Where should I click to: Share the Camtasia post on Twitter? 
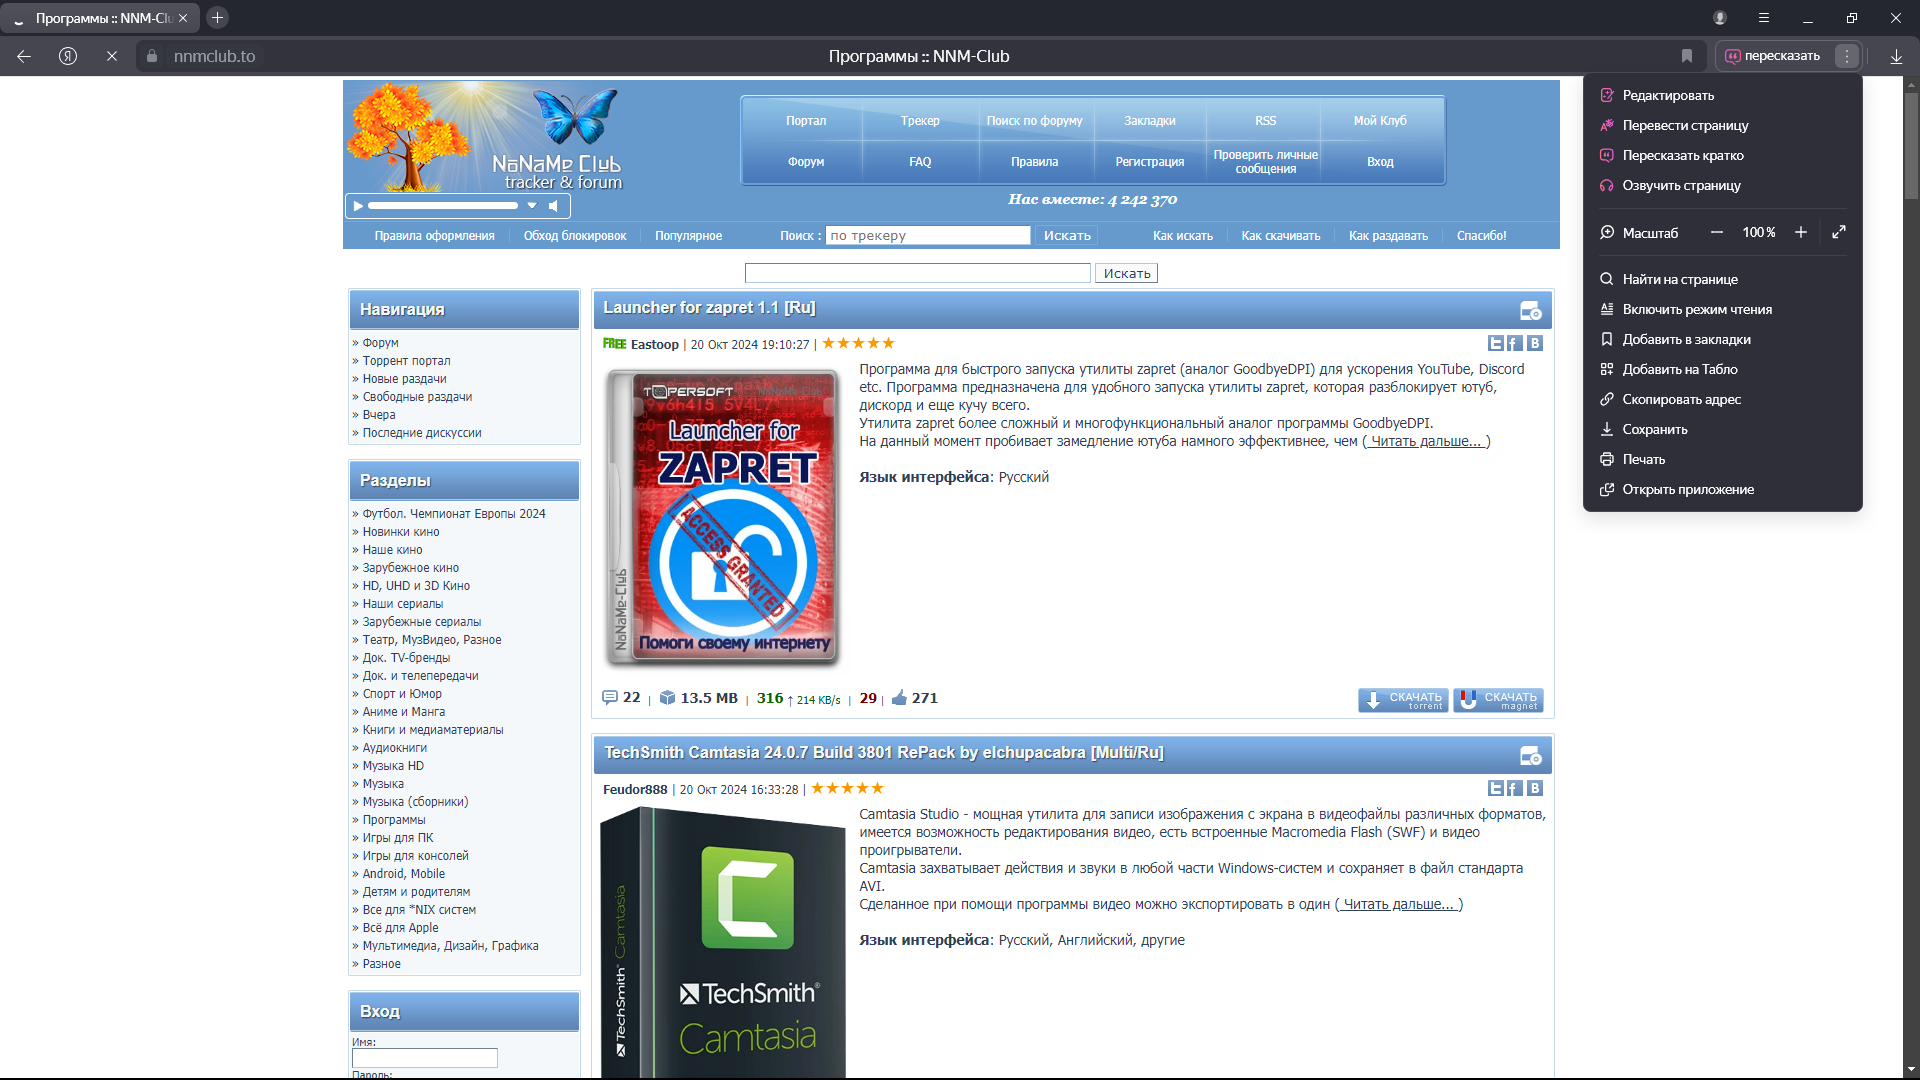(1496, 788)
